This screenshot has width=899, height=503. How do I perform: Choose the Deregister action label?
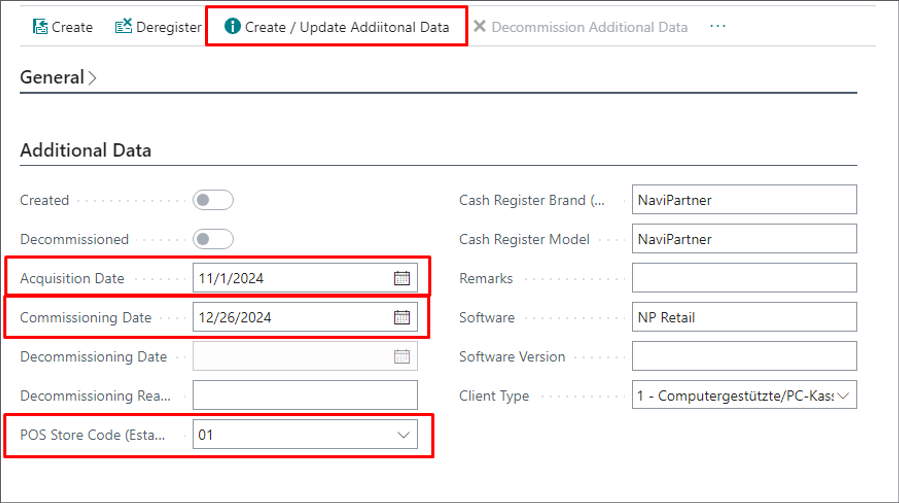tap(169, 27)
